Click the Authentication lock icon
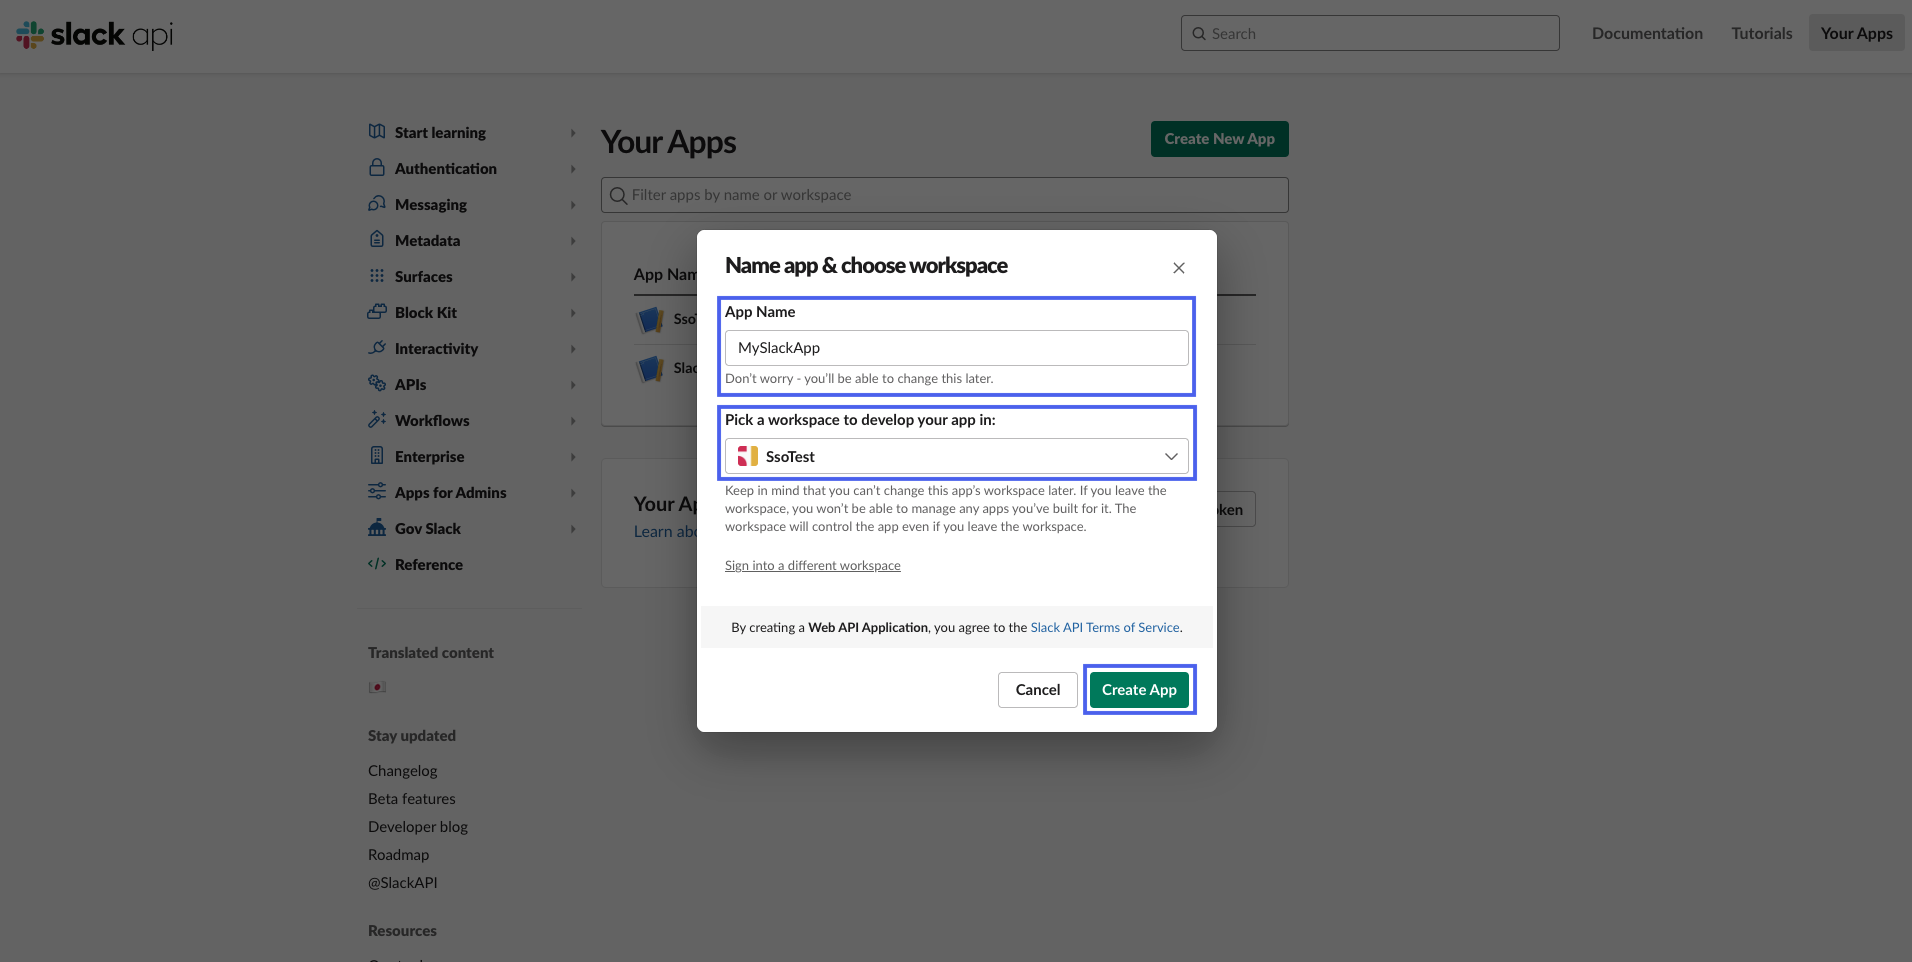Image resolution: width=1912 pixels, height=962 pixels. [377, 167]
